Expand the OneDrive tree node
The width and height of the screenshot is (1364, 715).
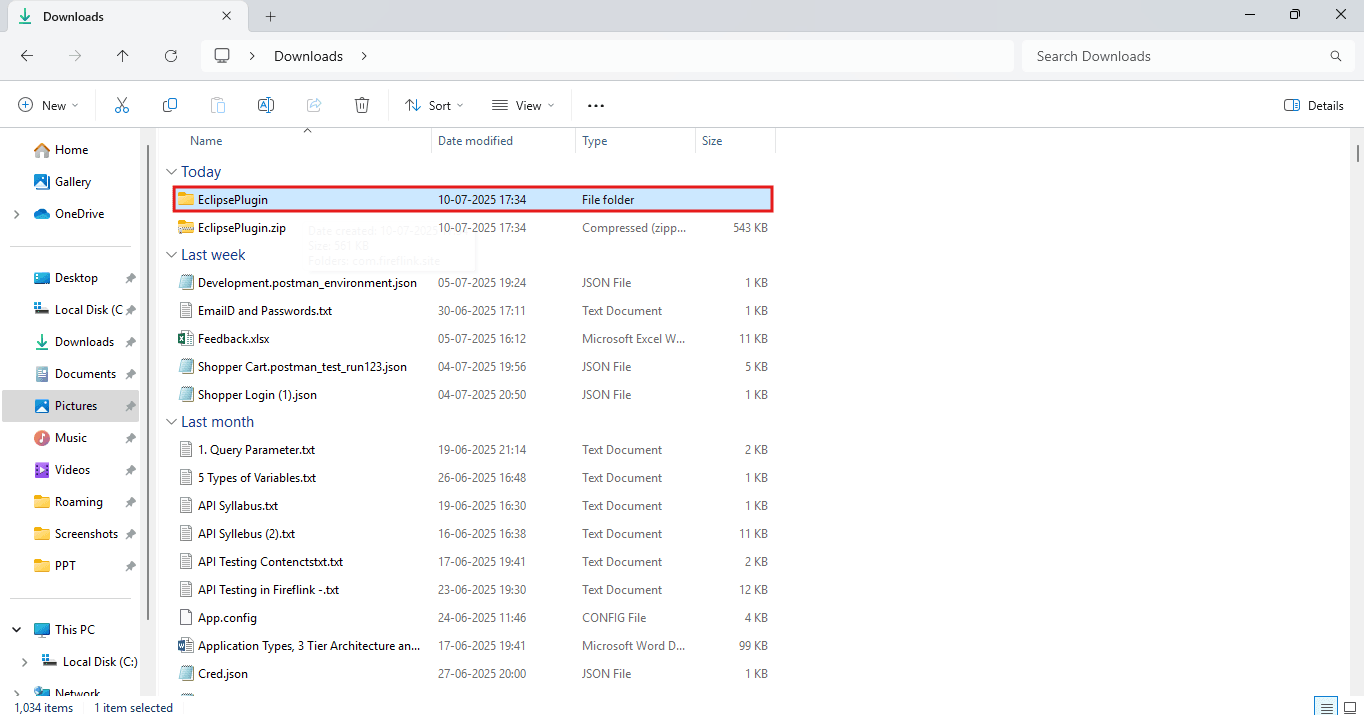tap(16, 214)
